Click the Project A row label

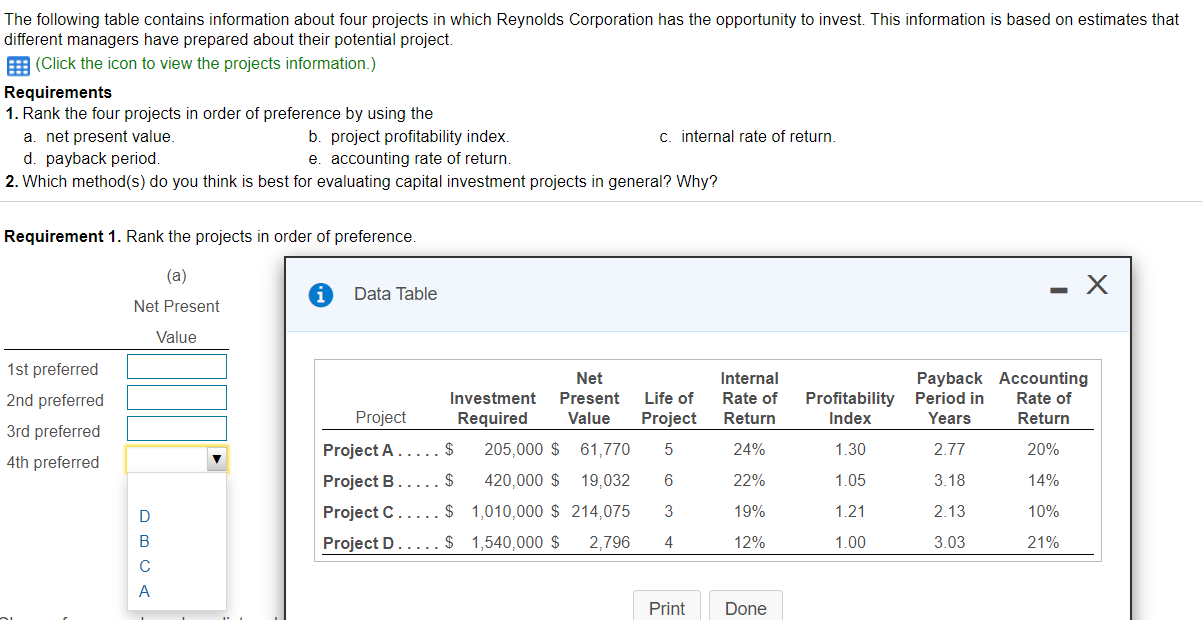[359, 450]
